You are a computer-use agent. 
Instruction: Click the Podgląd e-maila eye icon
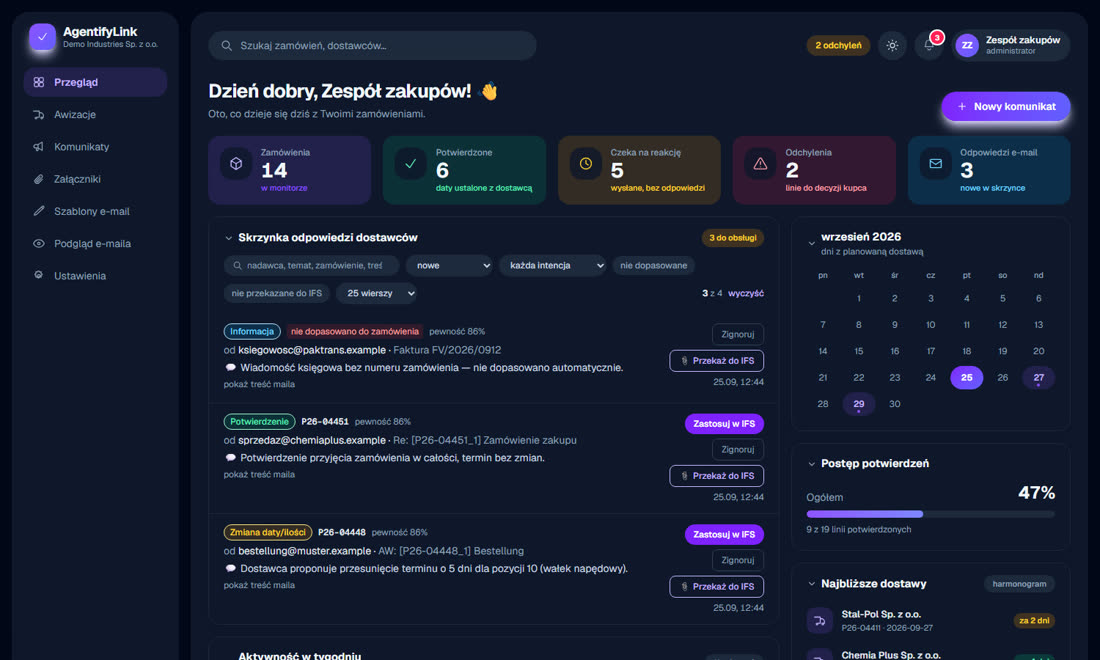pyautogui.click(x=39, y=243)
